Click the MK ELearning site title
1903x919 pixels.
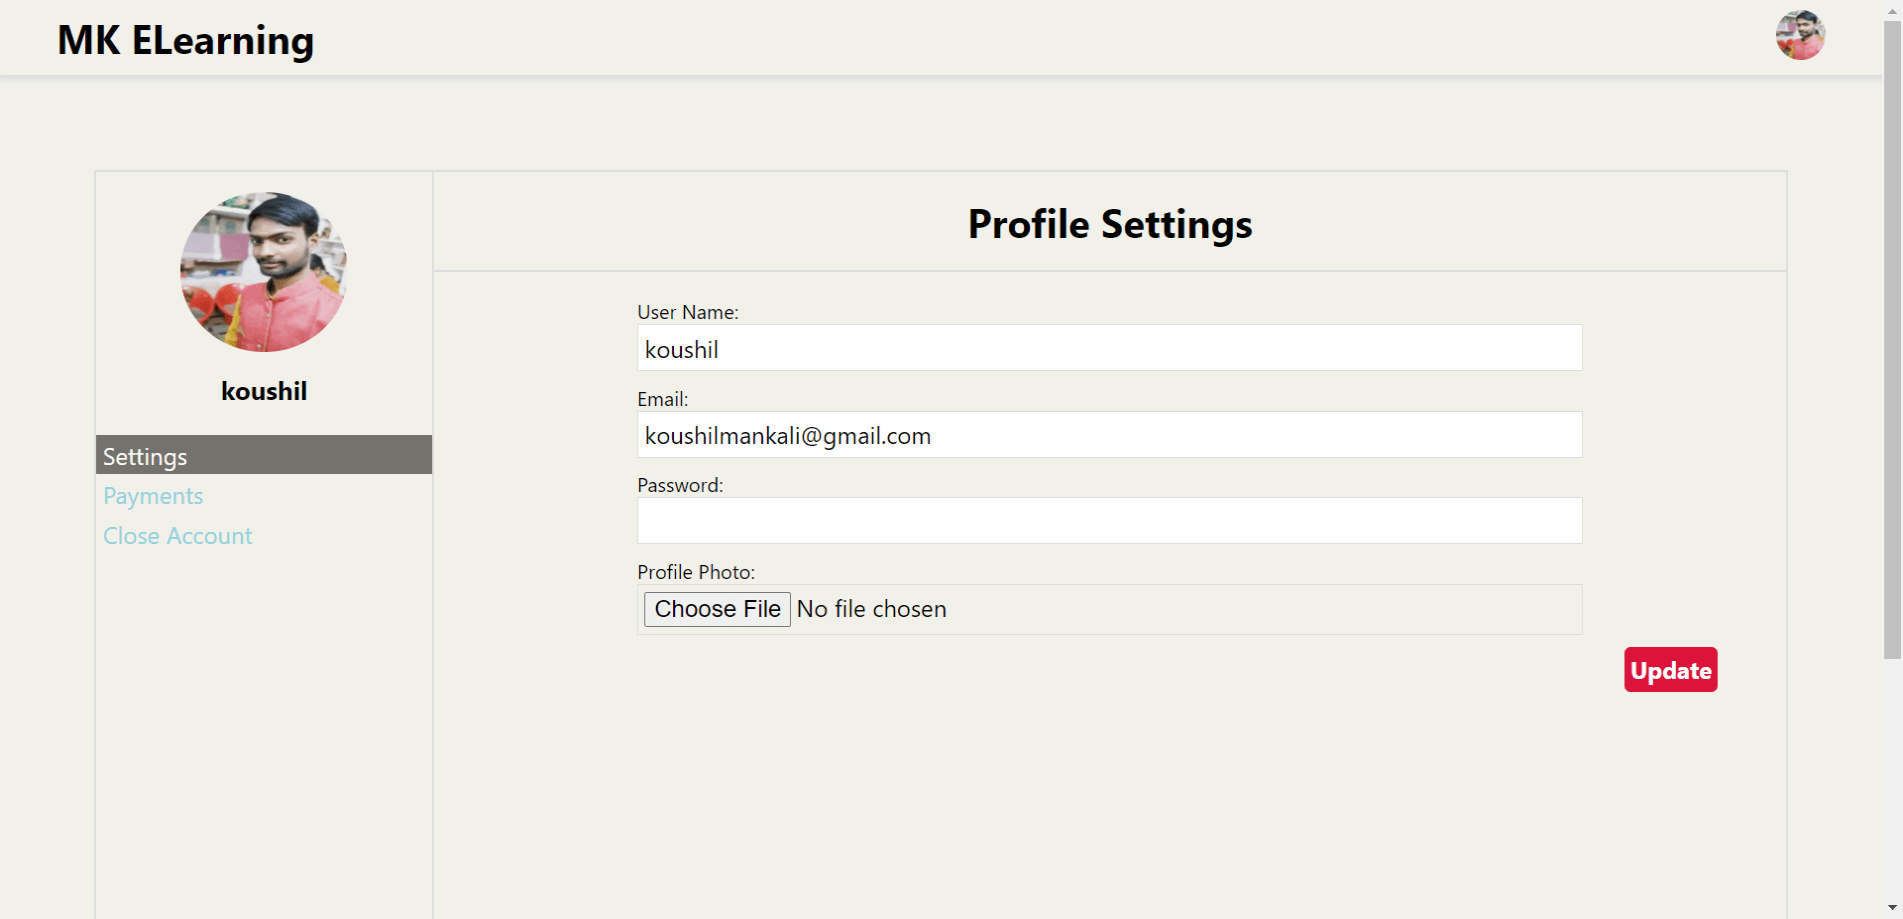186,40
